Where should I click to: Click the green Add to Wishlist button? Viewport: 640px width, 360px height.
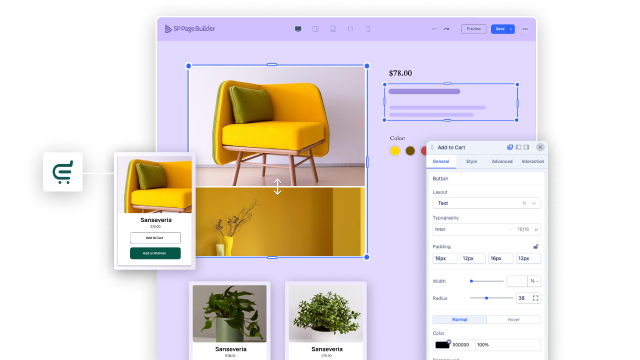tap(155, 253)
